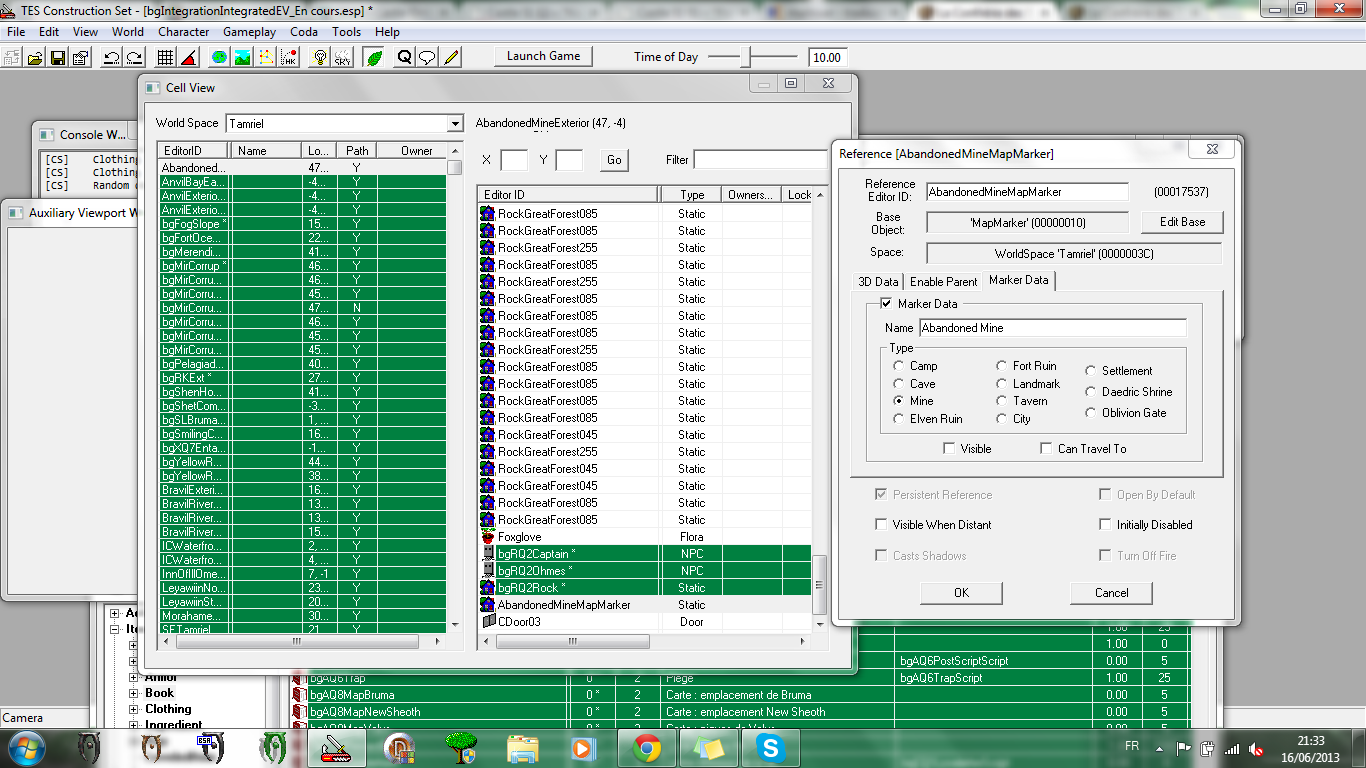This screenshot has height=768, width=1366.
Task: Enable the Visible marker checkbox
Action: 948,449
